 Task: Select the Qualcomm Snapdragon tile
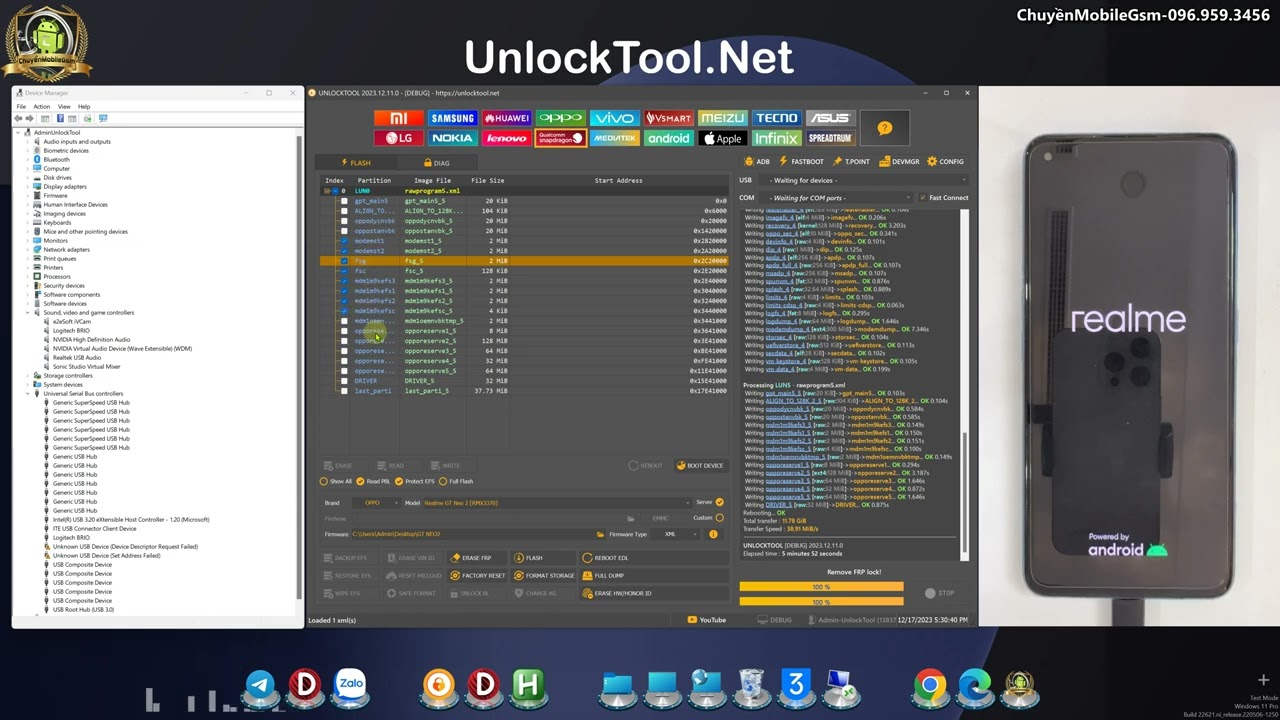coord(560,138)
